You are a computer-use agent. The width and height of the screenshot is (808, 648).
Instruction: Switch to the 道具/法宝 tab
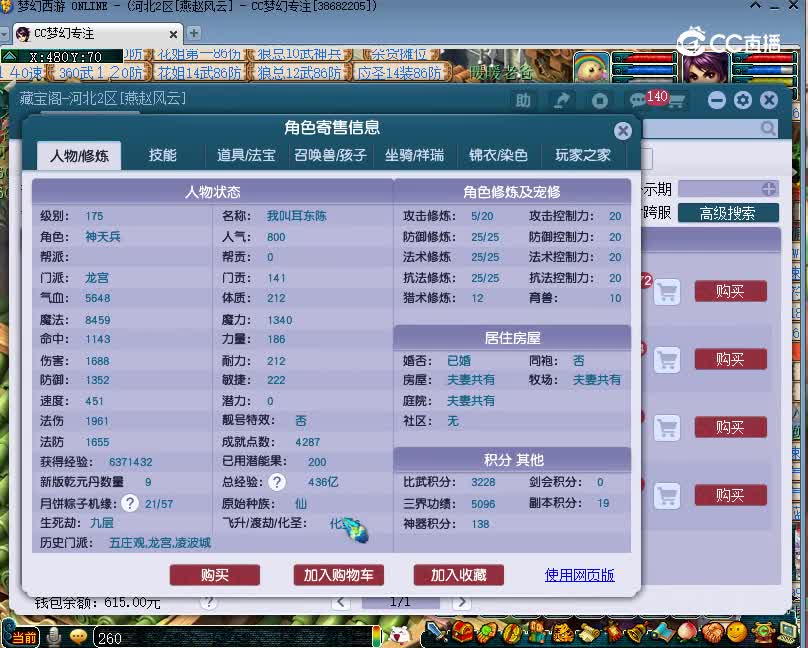[x=246, y=155]
